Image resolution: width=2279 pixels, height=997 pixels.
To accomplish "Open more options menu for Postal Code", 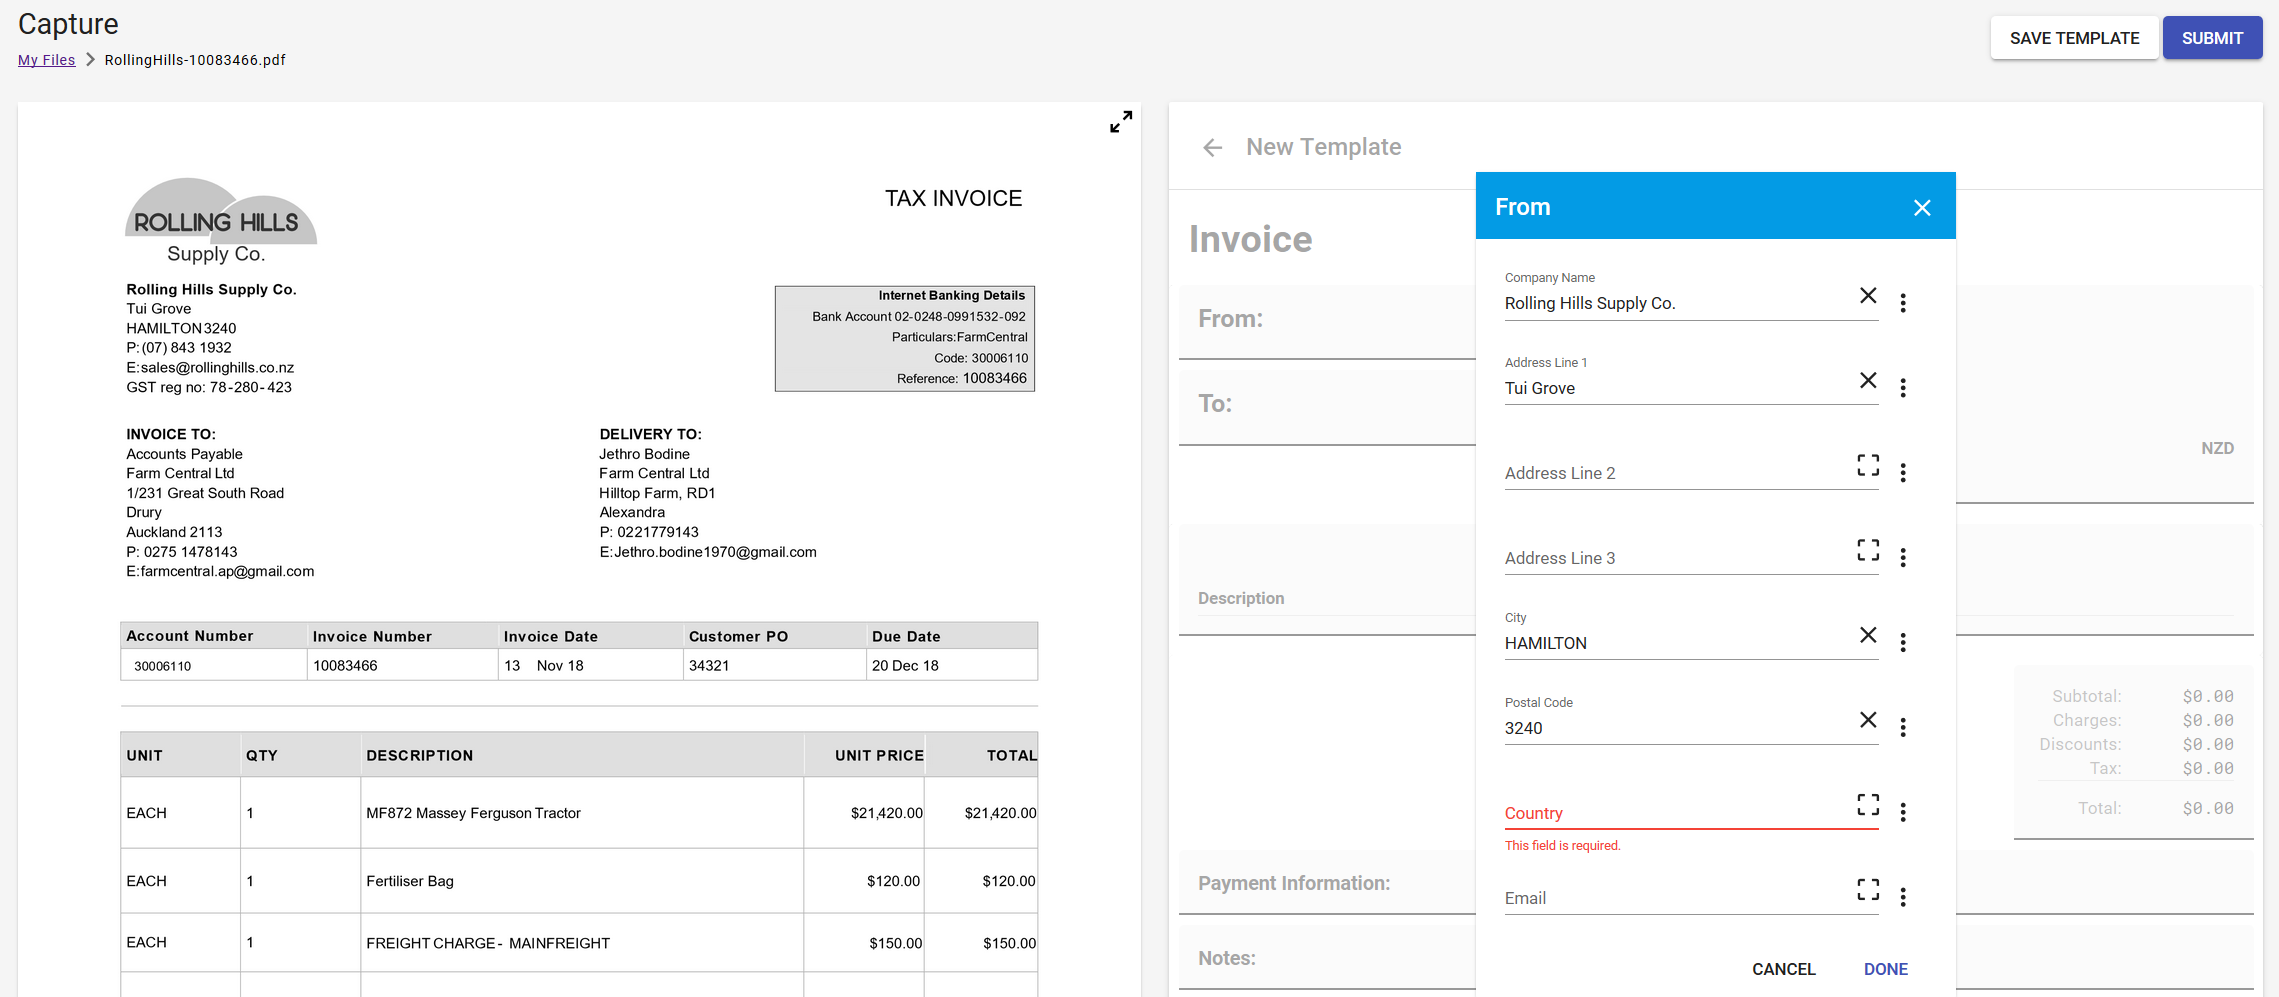I will (1902, 728).
